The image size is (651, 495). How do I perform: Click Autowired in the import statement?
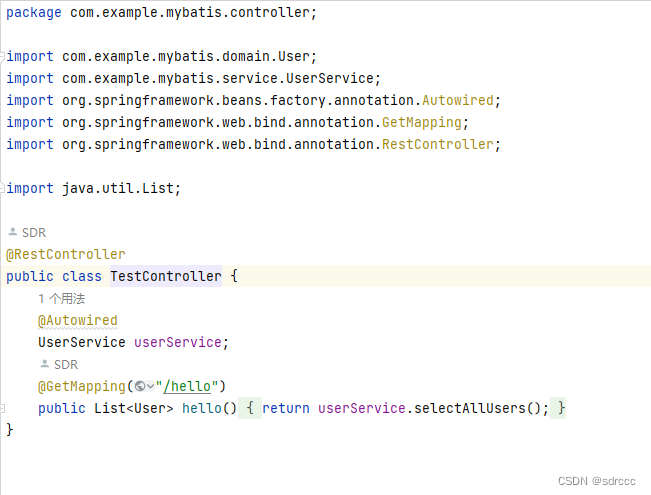[458, 100]
